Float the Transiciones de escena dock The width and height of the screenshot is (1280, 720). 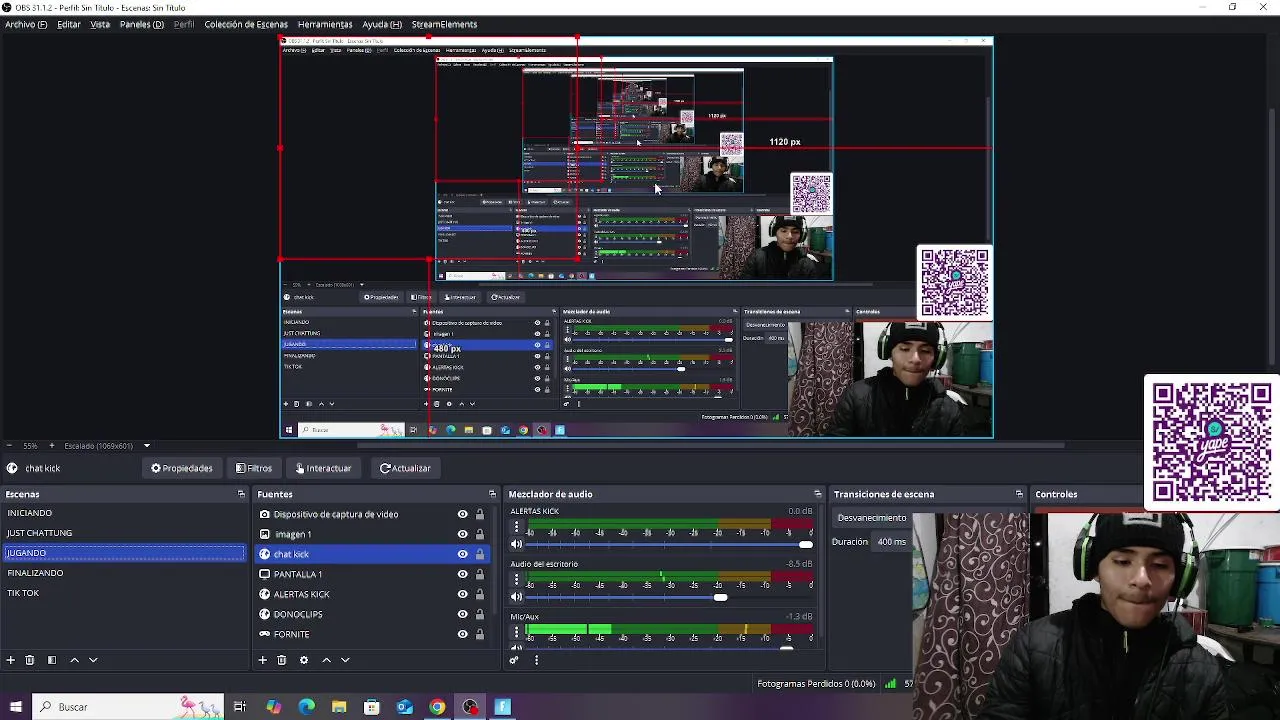[x=1019, y=494]
